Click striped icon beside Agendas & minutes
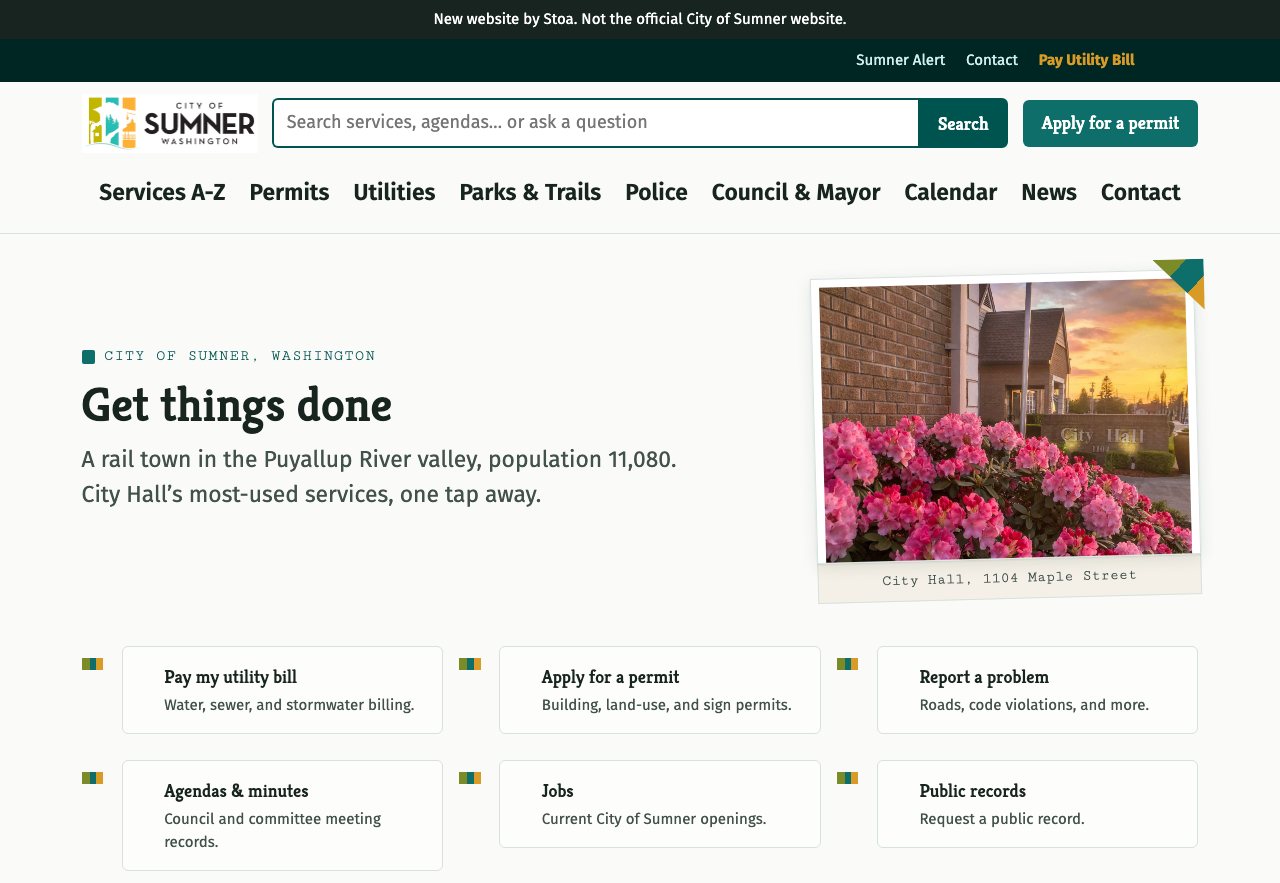1280x883 pixels. tap(92, 778)
